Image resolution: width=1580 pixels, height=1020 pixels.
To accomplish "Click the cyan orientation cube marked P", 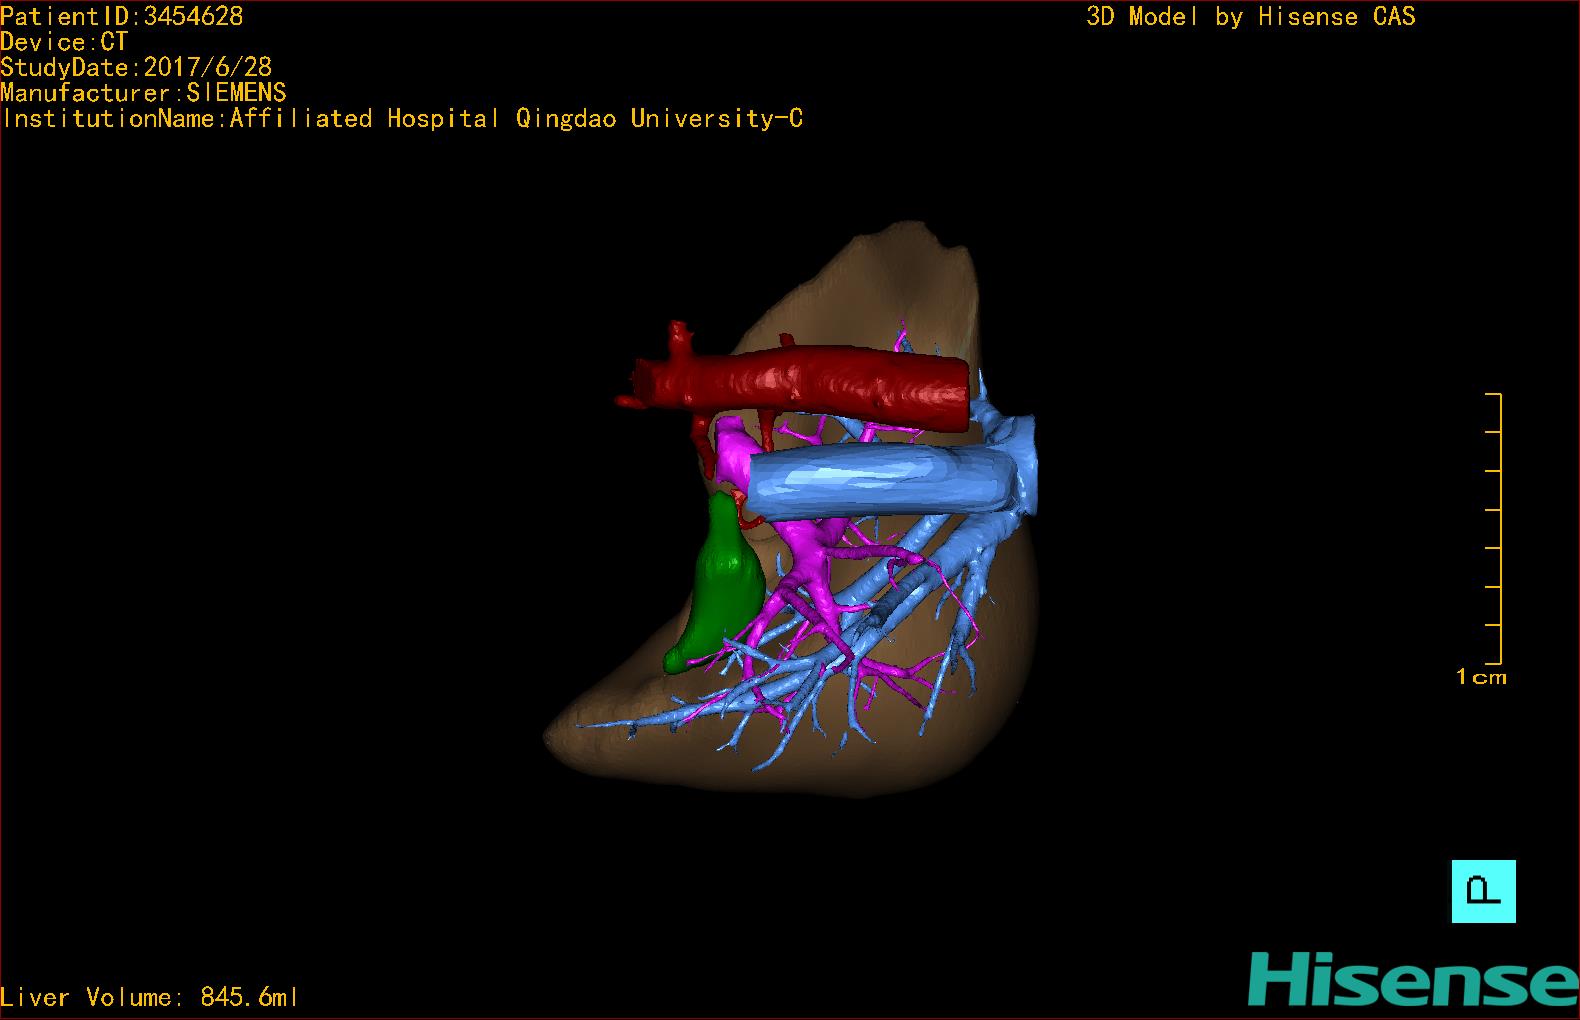I will [1483, 891].
